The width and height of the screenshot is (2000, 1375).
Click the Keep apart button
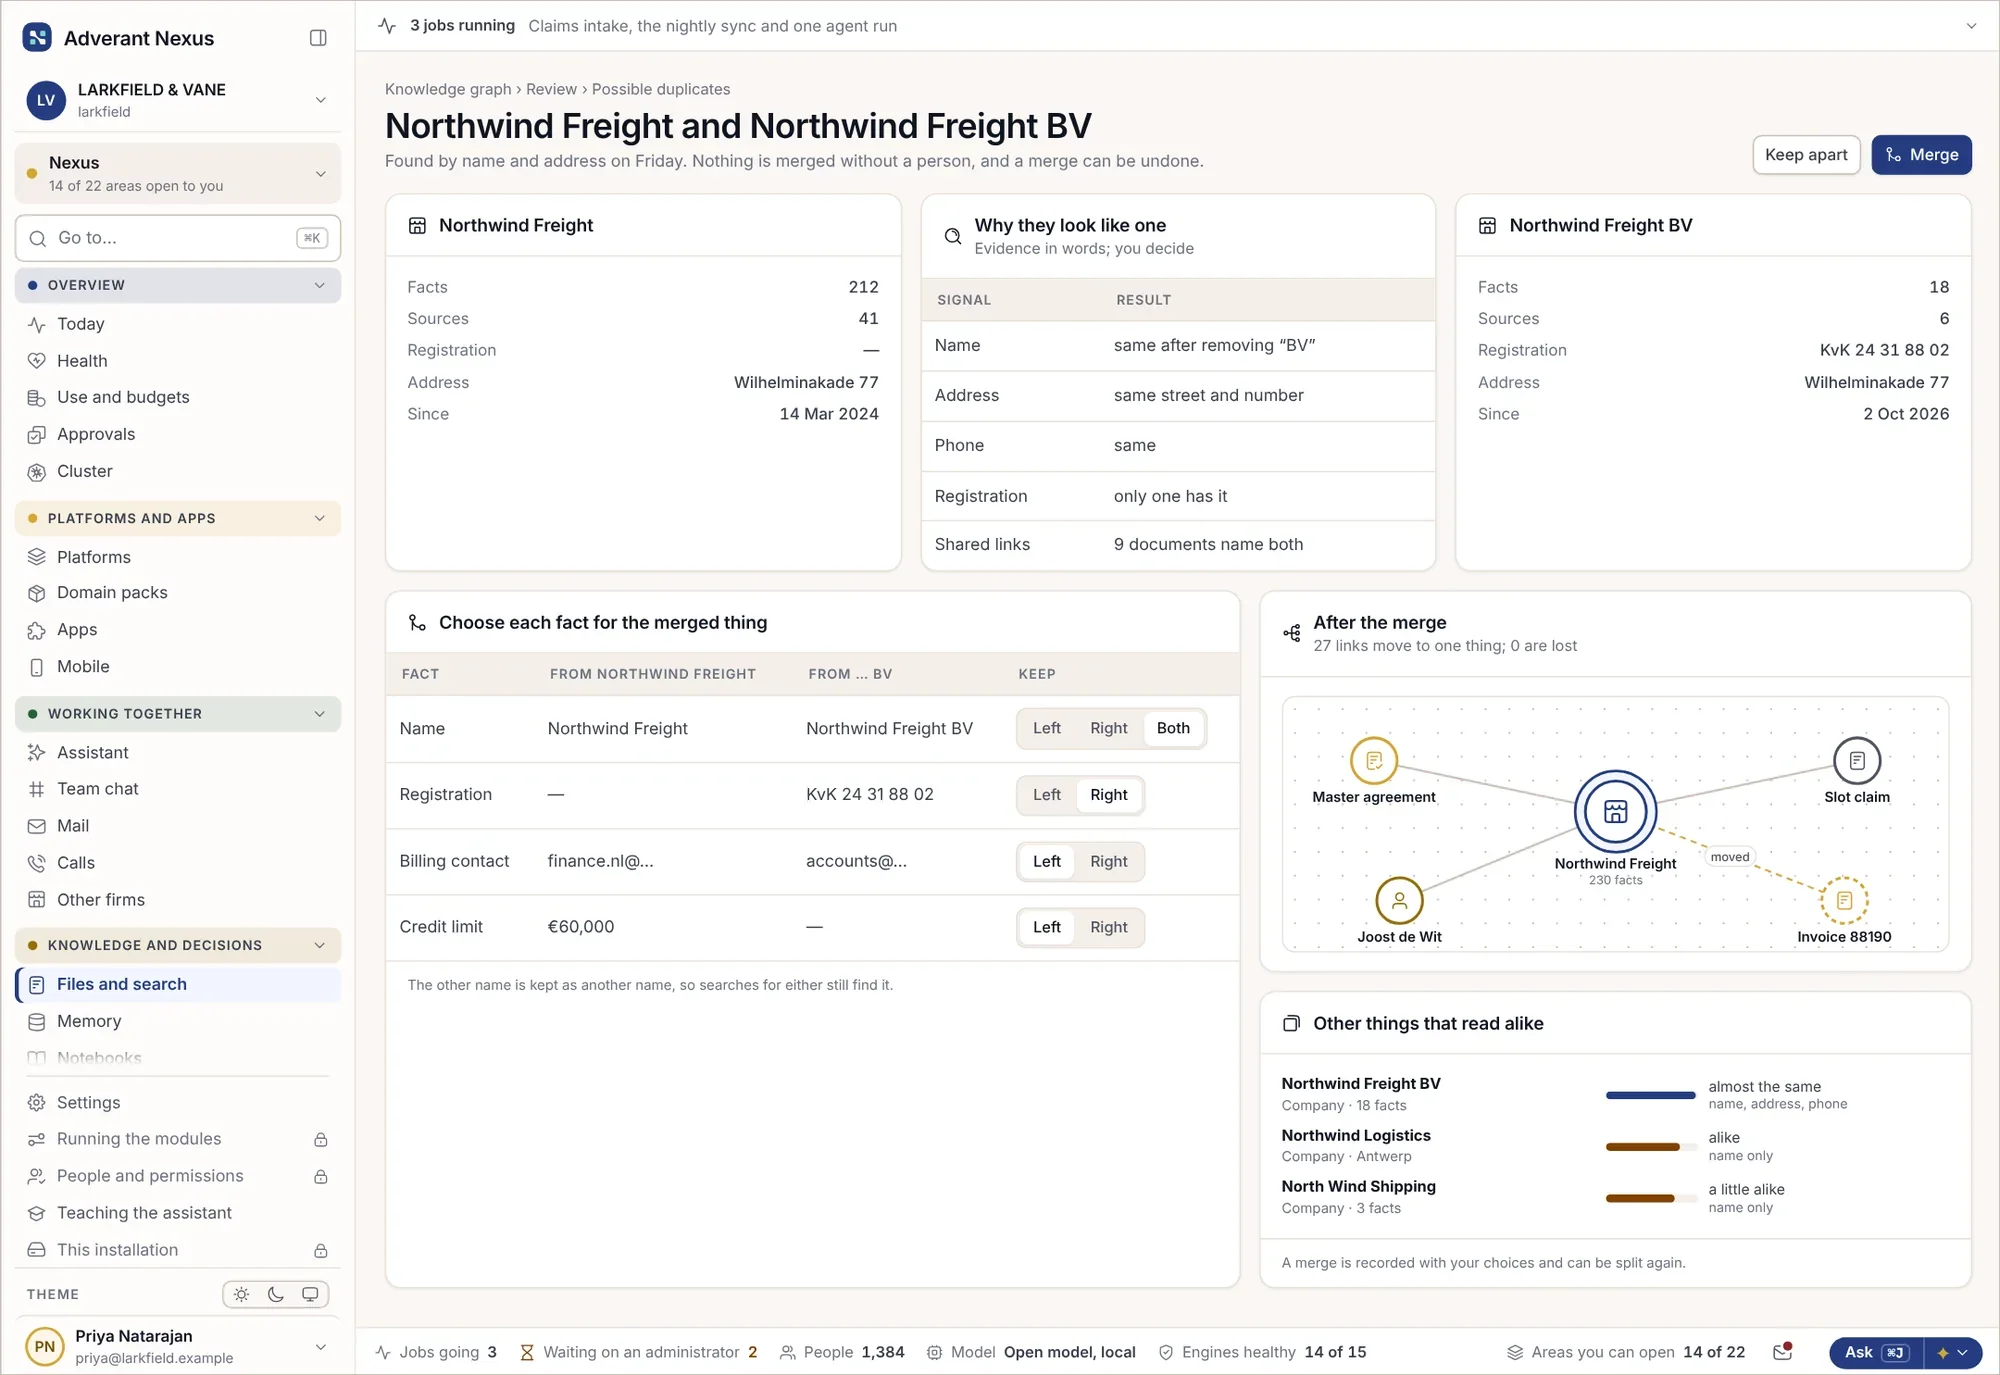point(1806,155)
